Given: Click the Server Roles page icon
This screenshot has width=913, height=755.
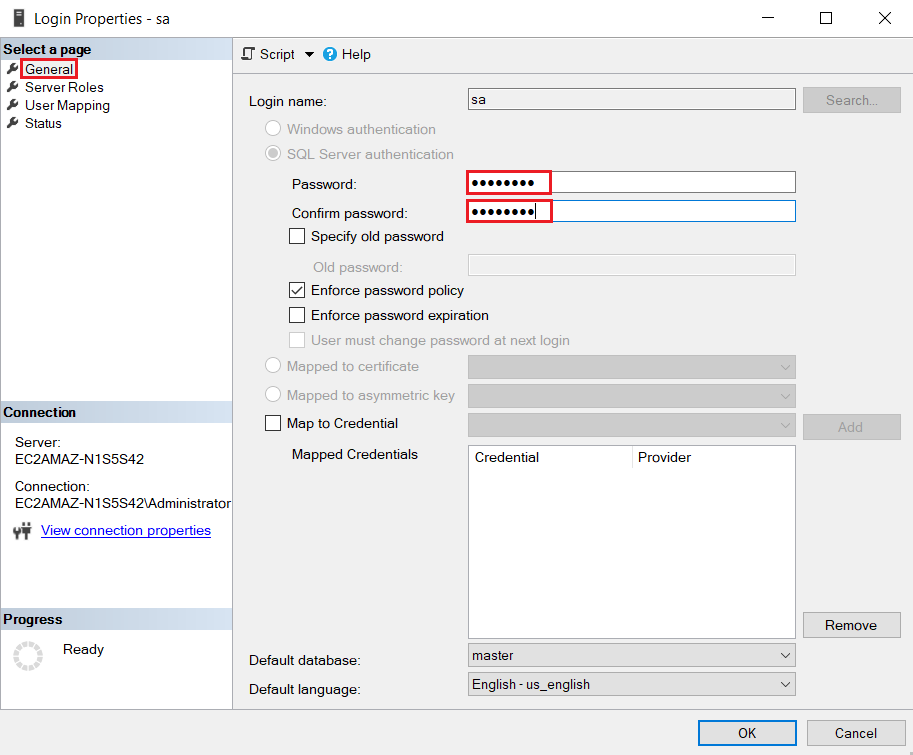Looking at the screenshot, I should tap(15, 87).
